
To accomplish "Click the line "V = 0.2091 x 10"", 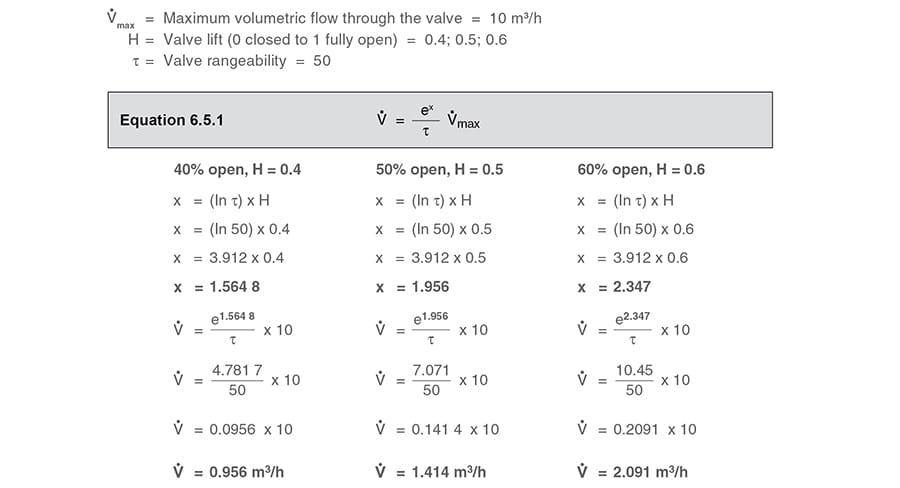I will coord(636,429).
